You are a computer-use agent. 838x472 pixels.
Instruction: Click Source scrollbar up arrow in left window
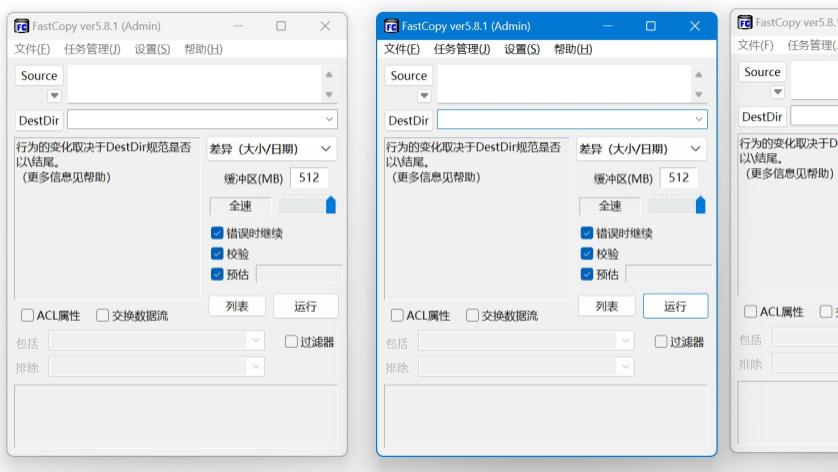point(329,74)
